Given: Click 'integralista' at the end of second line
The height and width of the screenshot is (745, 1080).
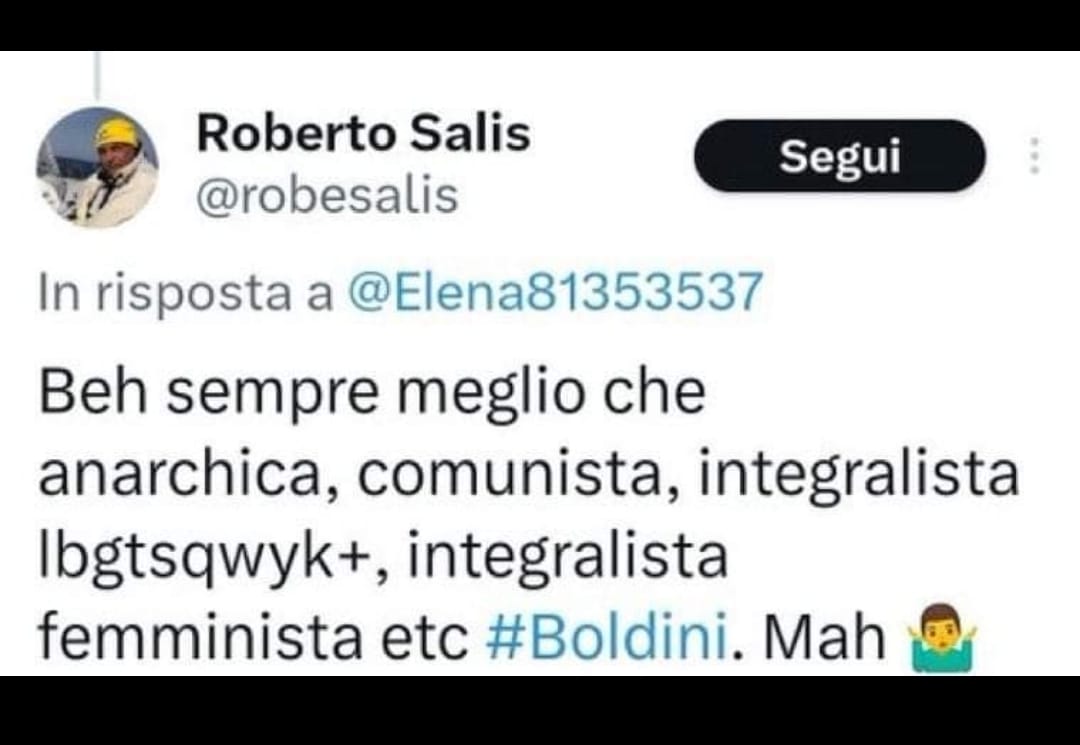Looking at the screenshot, I should coord(859,476).
